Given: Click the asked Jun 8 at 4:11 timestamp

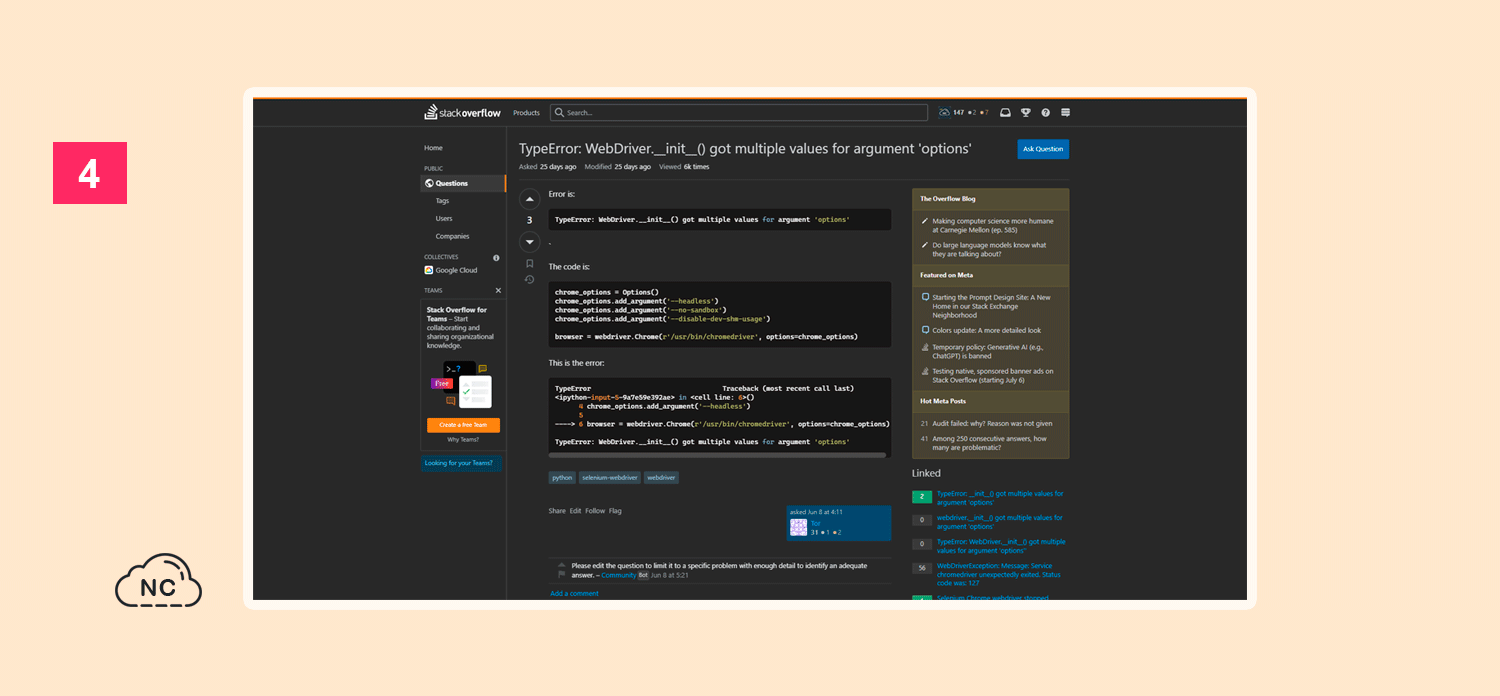Looking at the screenshot, I should (816, 512).
